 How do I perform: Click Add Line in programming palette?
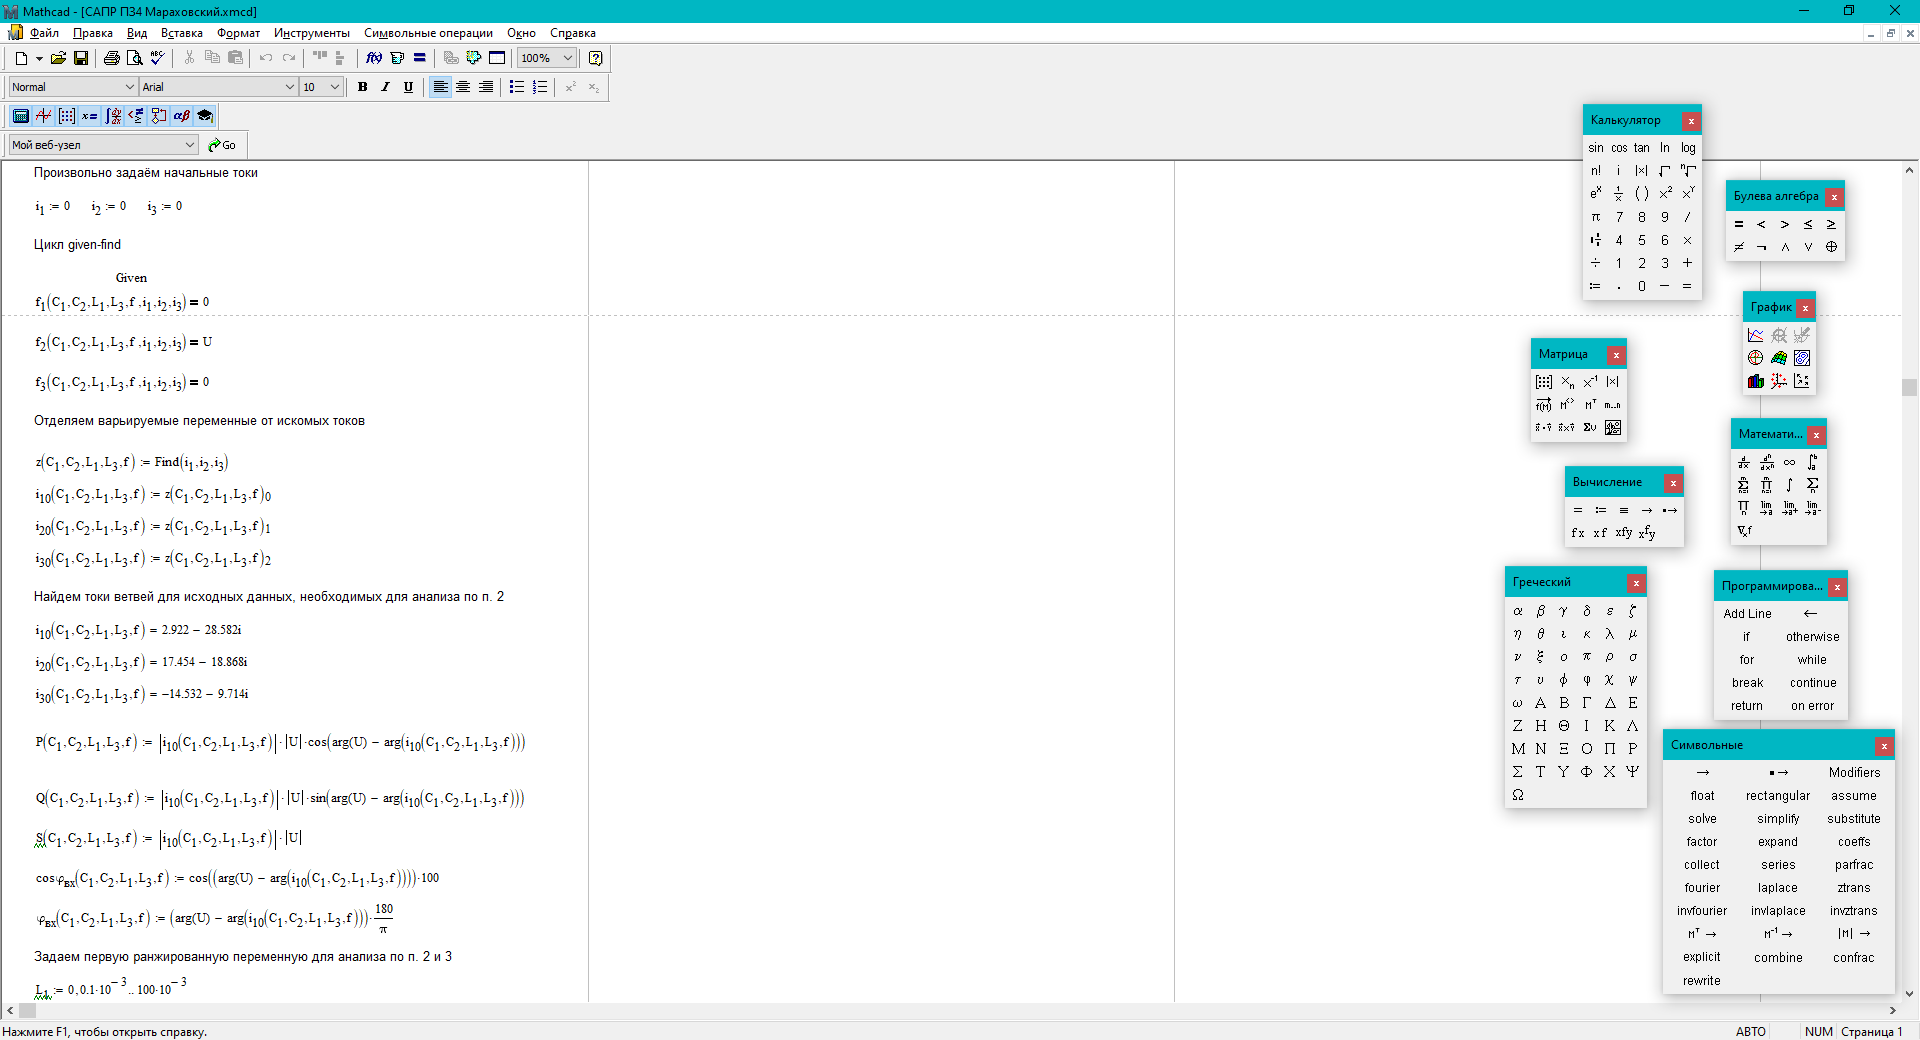click(x=1747, y=614)
